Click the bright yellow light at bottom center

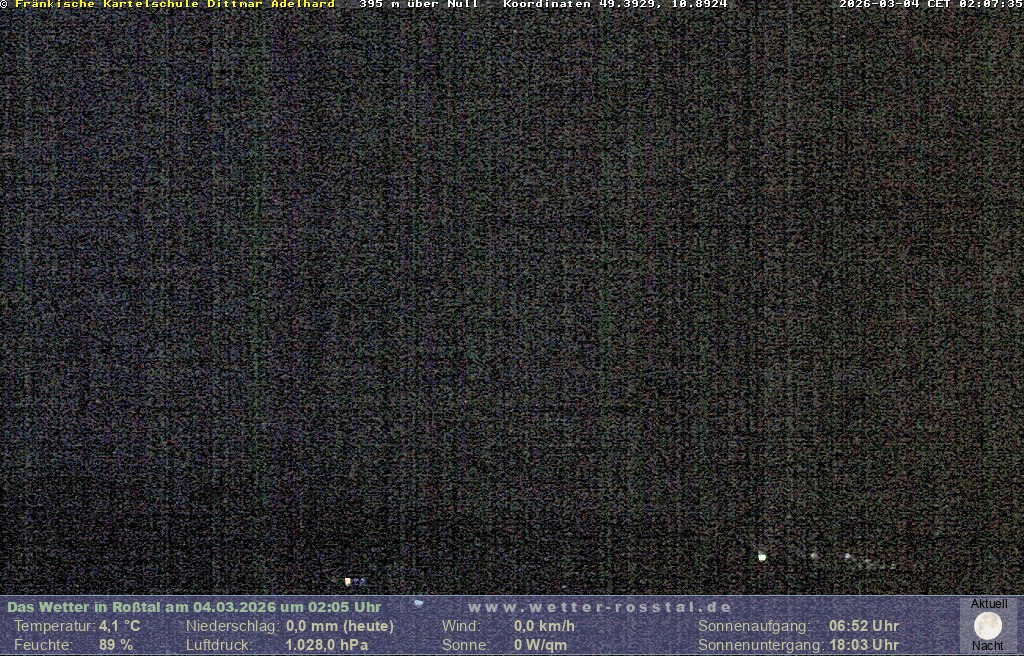coord(347,581)
